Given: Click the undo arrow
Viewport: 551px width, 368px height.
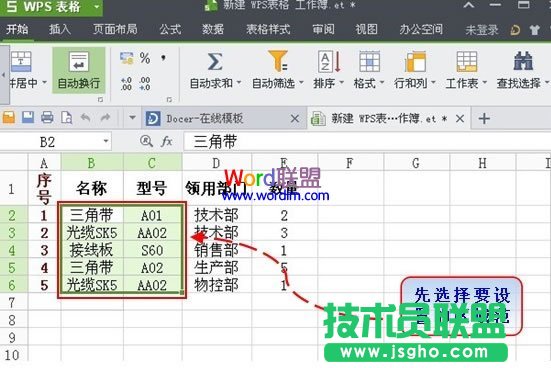Looking at the screenshot, I should click(86, 117).
